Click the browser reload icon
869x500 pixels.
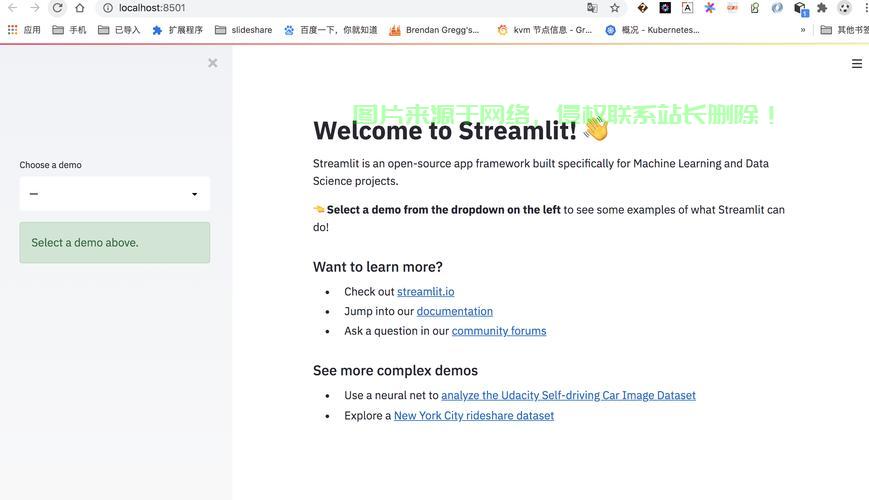(57, 8)
